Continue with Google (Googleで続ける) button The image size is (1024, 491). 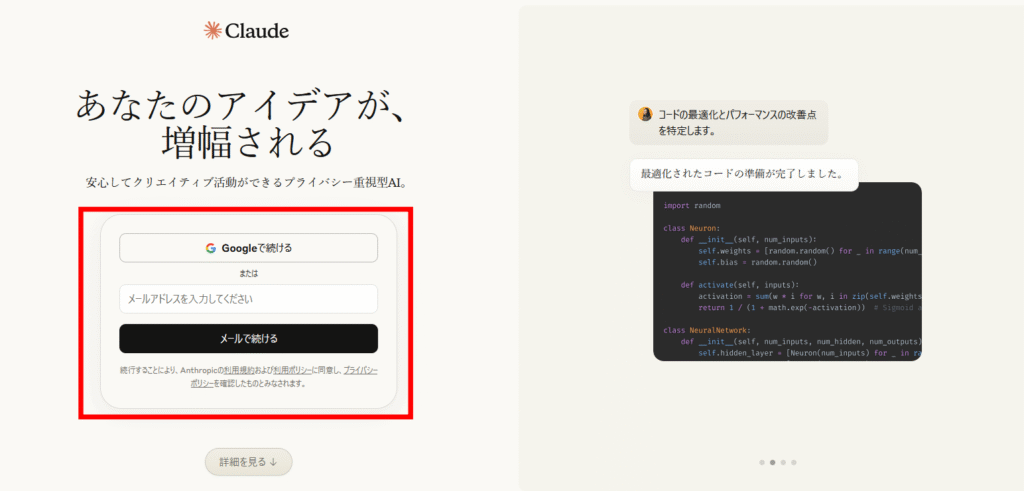(248, 248)
